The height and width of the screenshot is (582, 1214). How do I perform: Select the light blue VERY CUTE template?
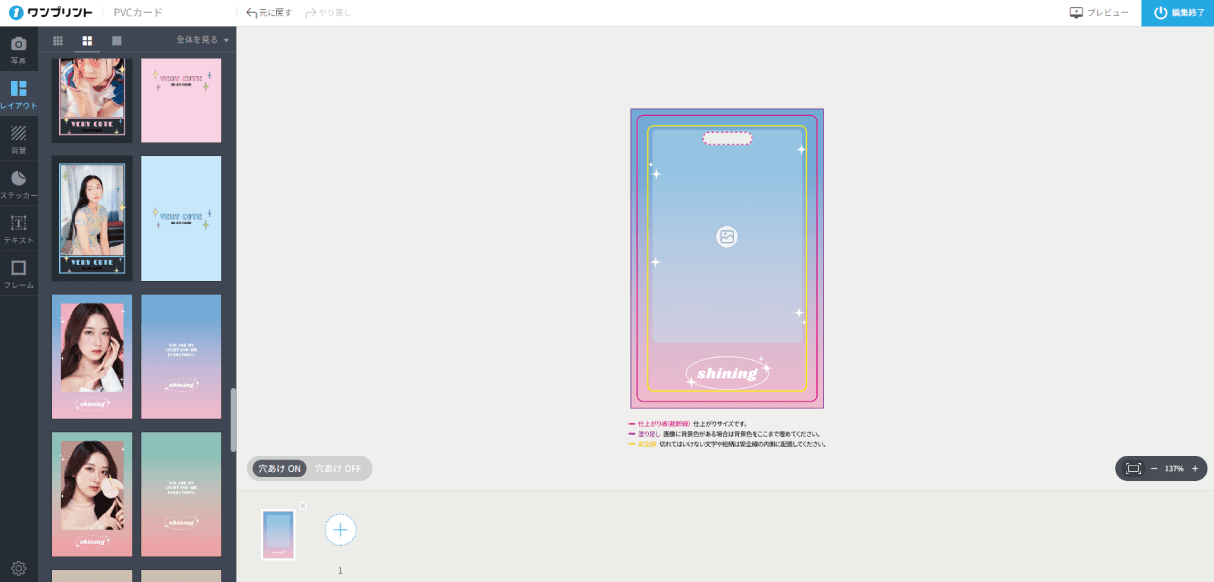[x=181, y=218]
